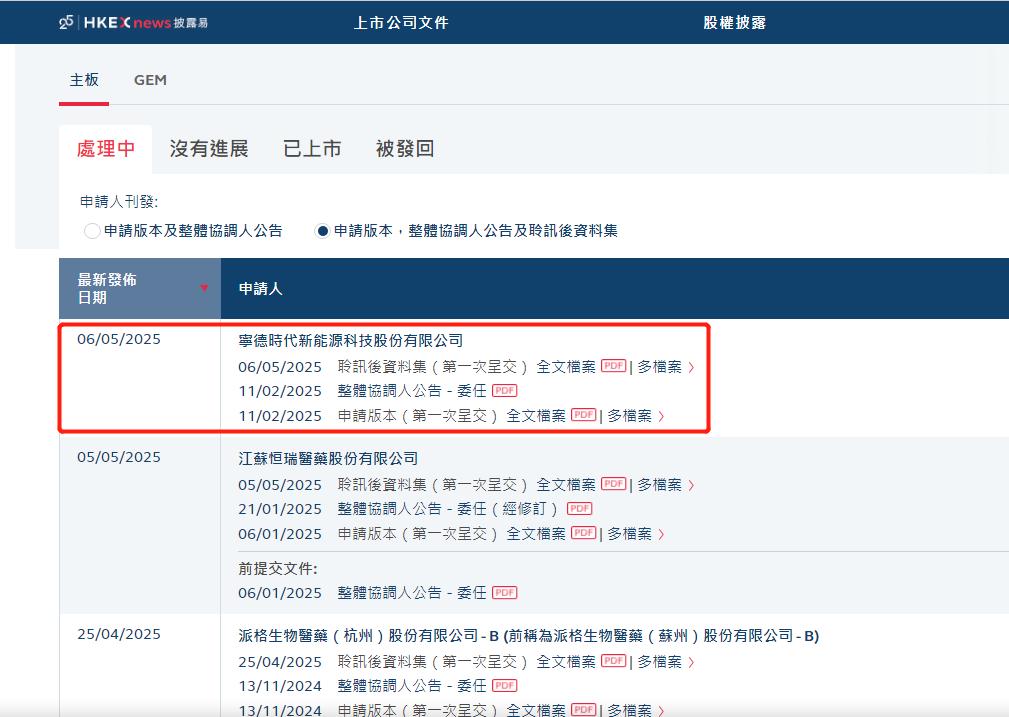Open PDF for 派格生物 13/11/2024 整體協調人公告
The image size is (1009, 717).
tap(504, 685)
